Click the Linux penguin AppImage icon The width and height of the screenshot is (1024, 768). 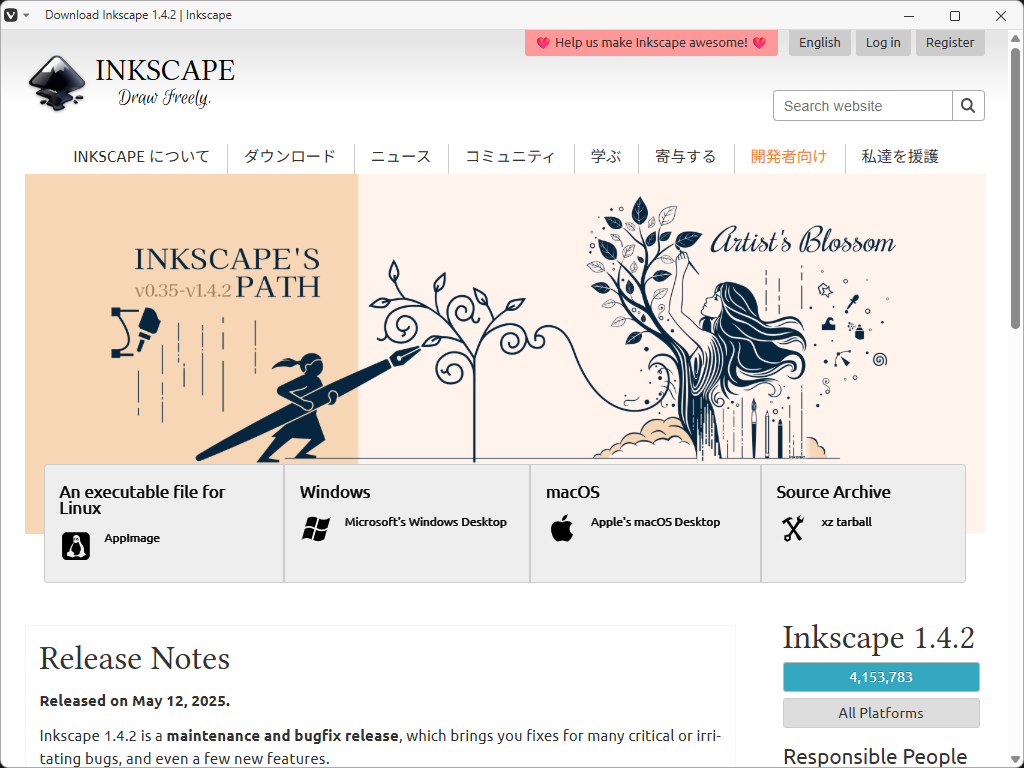coord(76,546)
